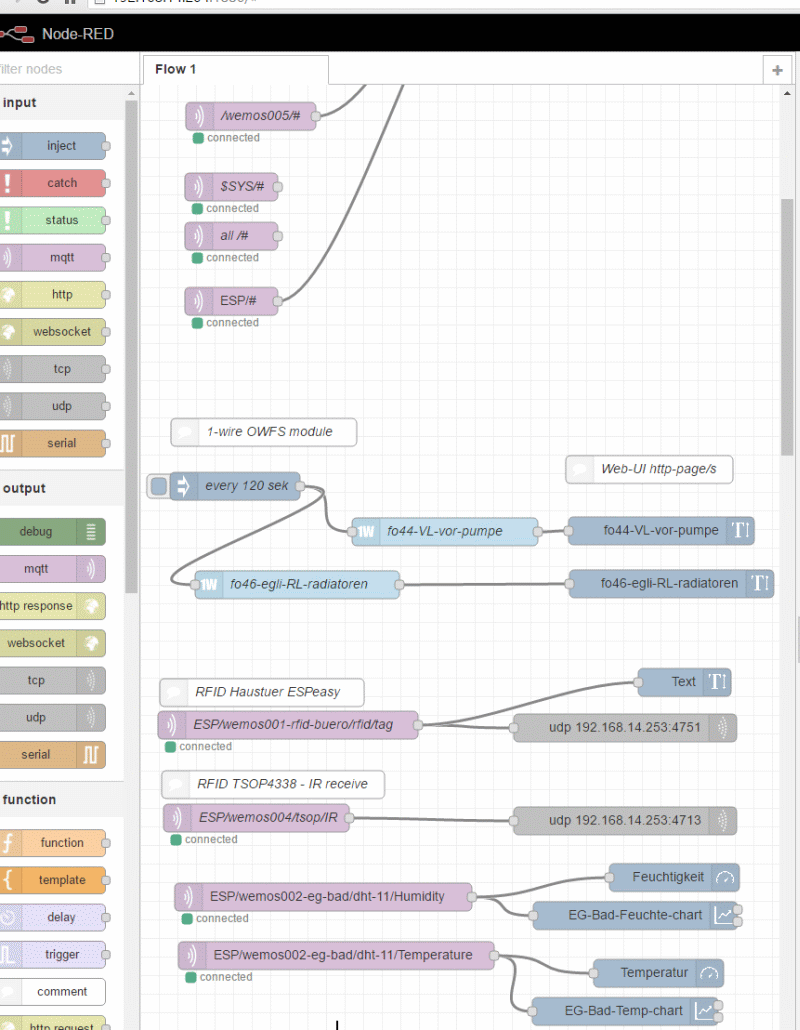
Task: Pick the mqtt input node from the palette
Action: [53, 258]
